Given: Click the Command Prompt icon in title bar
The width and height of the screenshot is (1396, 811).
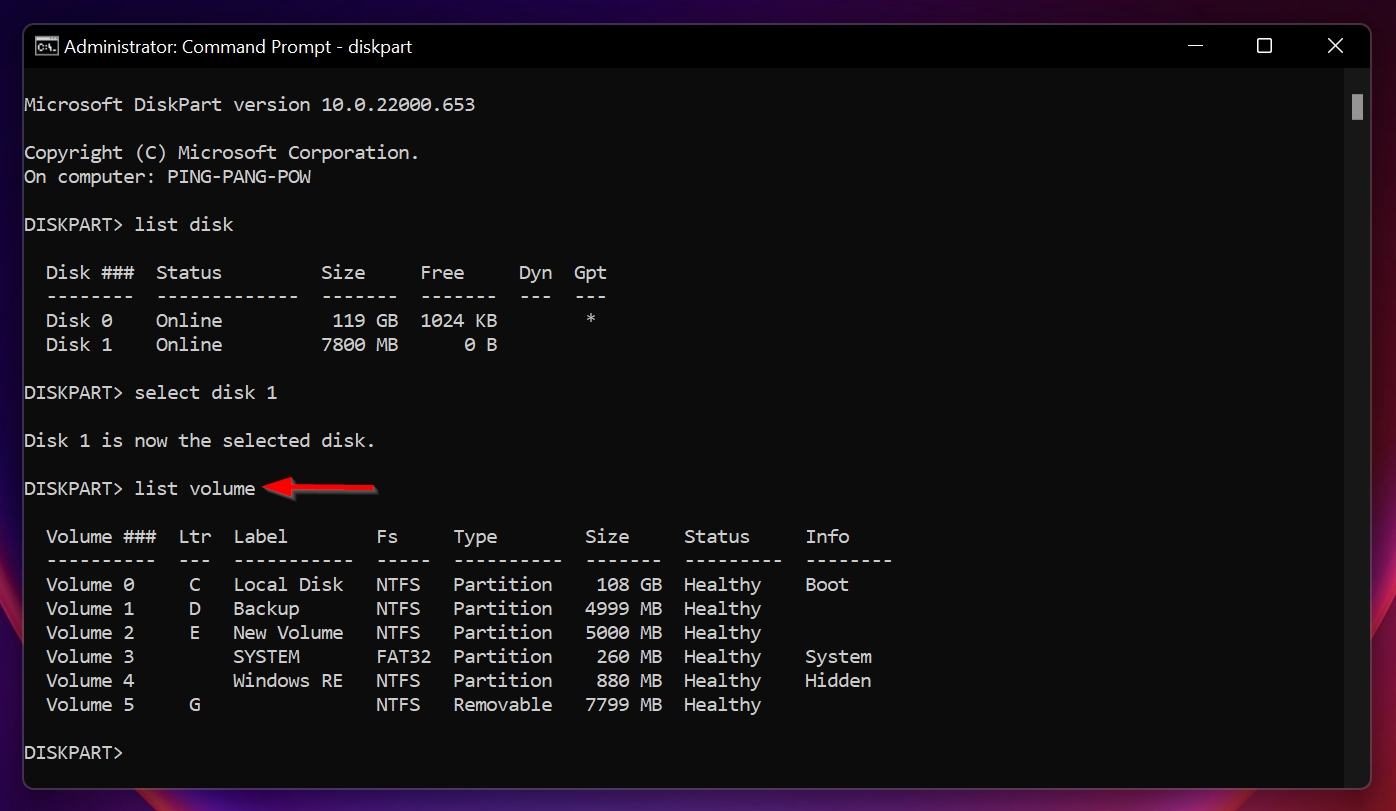Looking at the screenshot, I should pyautogui.click(x=46, y=46).
